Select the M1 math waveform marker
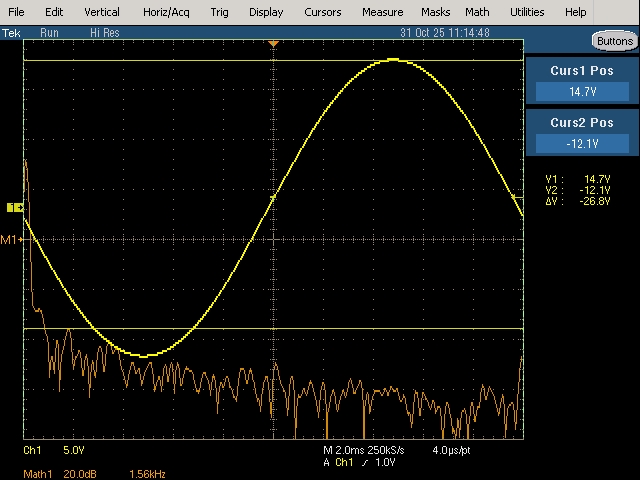 (x=11, y=240)
